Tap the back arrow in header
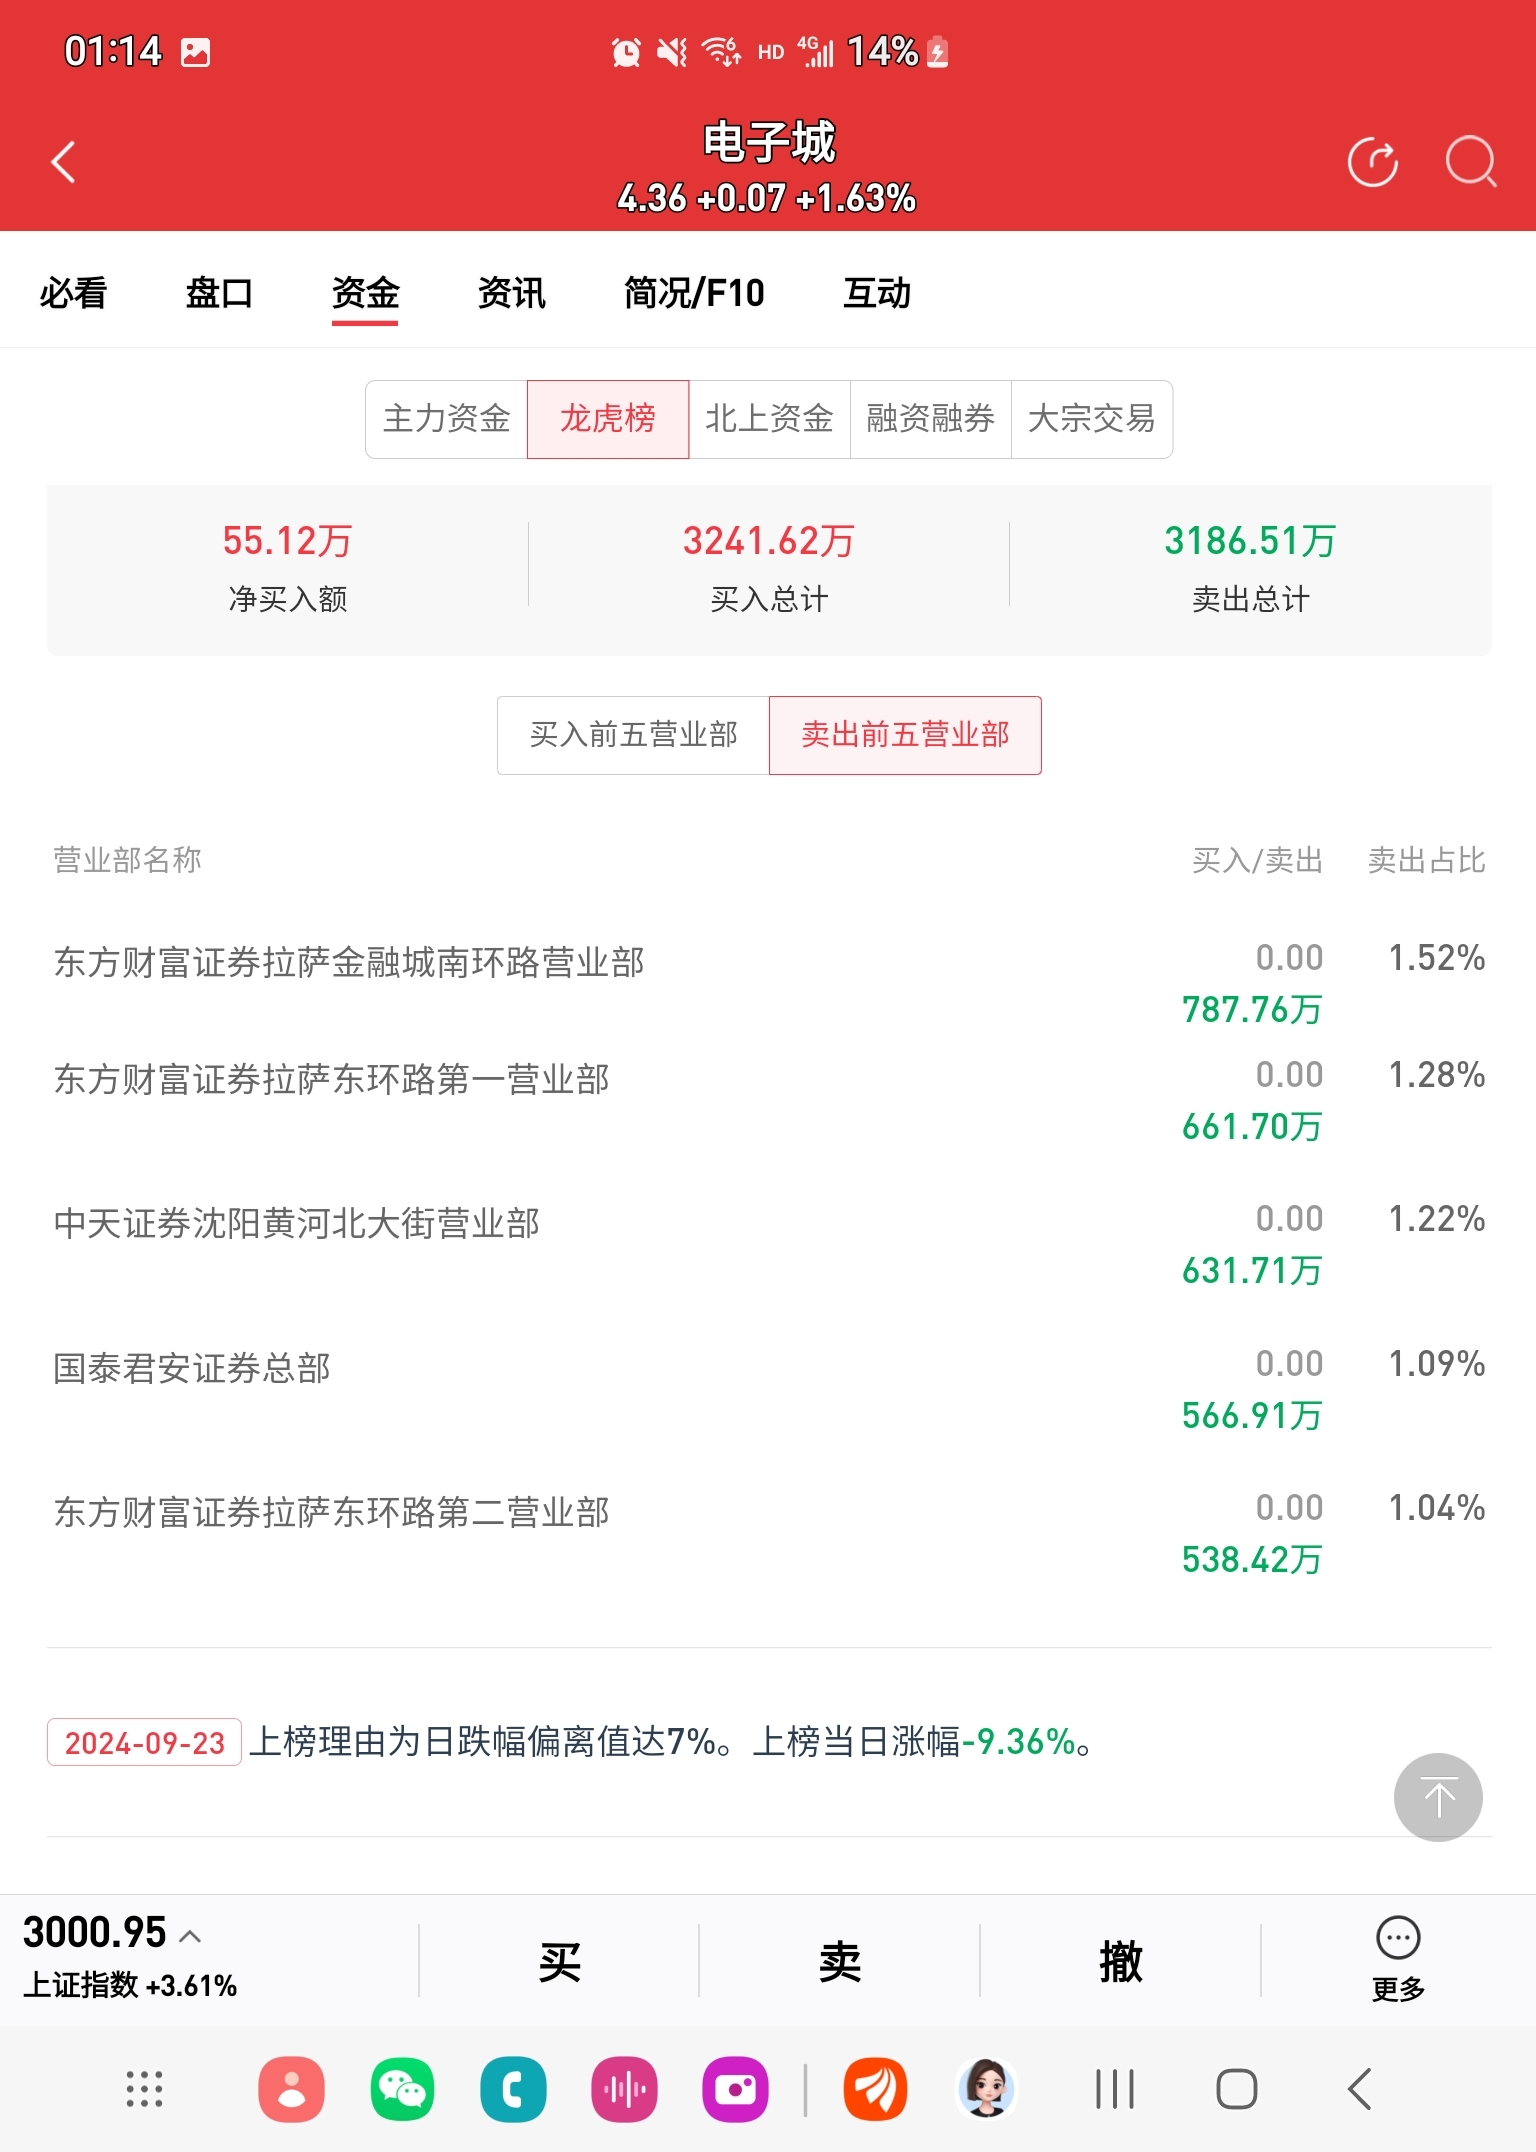Viewport: 1536px width, 2152px height. click(x=63, y=162)
